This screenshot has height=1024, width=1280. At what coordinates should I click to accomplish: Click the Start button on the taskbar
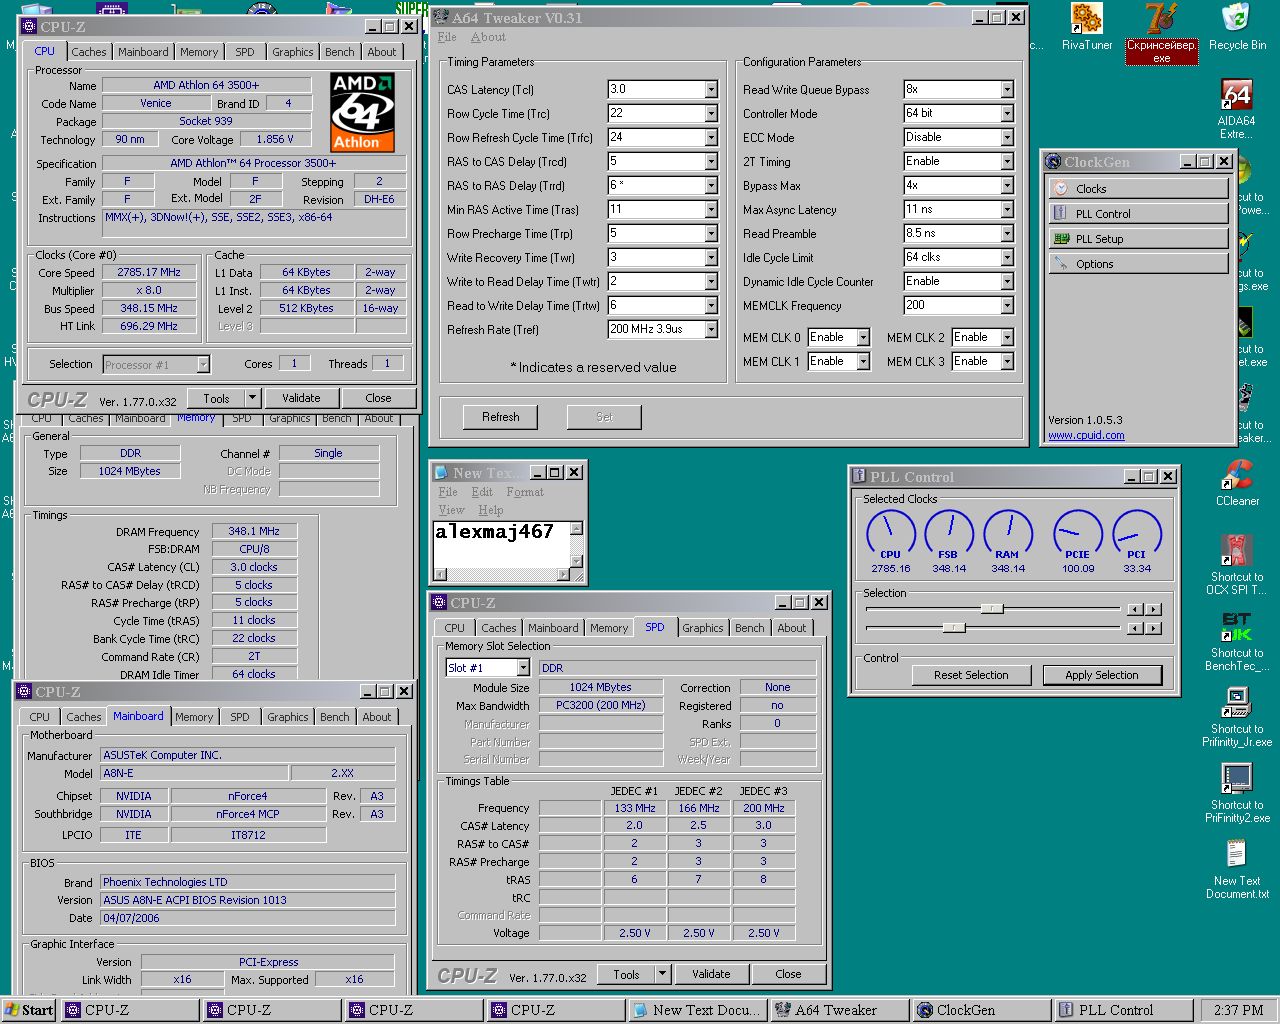(x=29, y=1010)
